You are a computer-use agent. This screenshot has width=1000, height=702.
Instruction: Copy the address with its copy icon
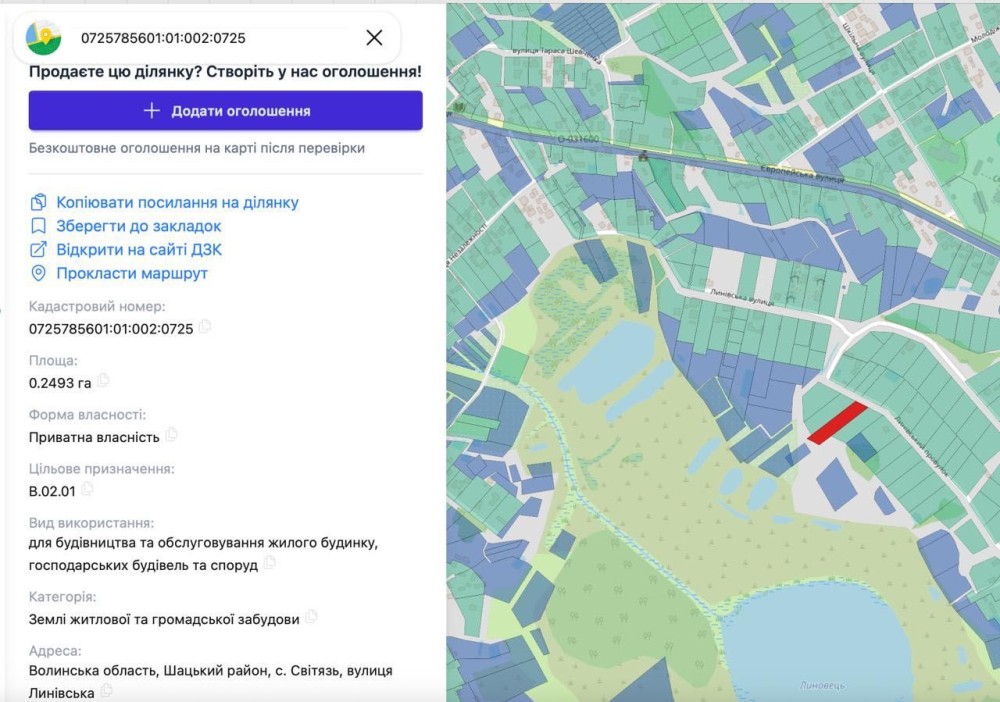107,691
